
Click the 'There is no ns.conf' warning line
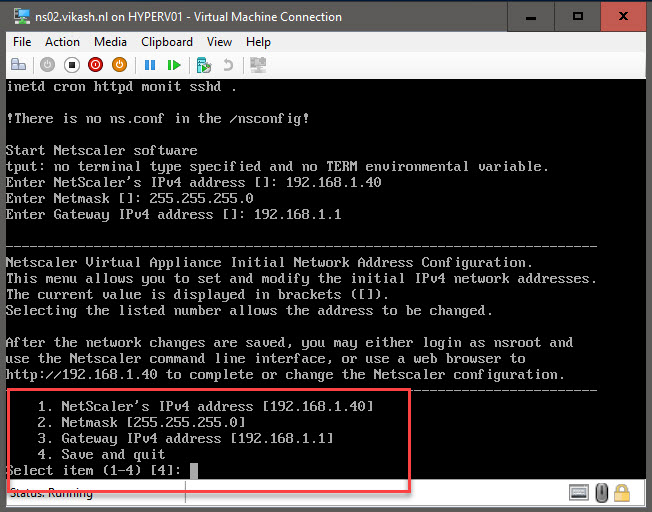(158, 119)
